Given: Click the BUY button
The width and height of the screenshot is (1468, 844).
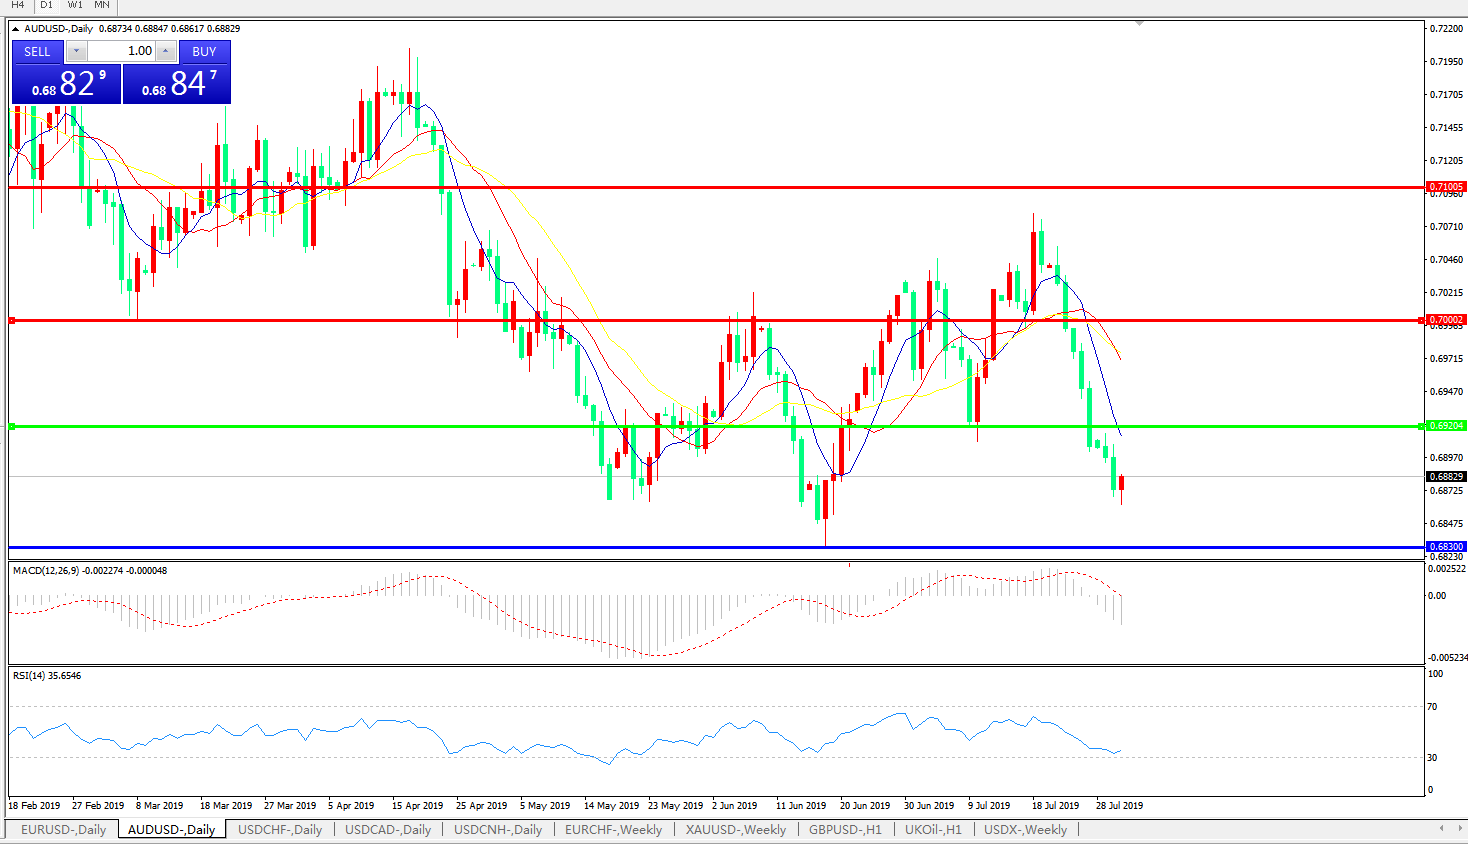Looking at the screenshot, I should click(x=204, y=51).
